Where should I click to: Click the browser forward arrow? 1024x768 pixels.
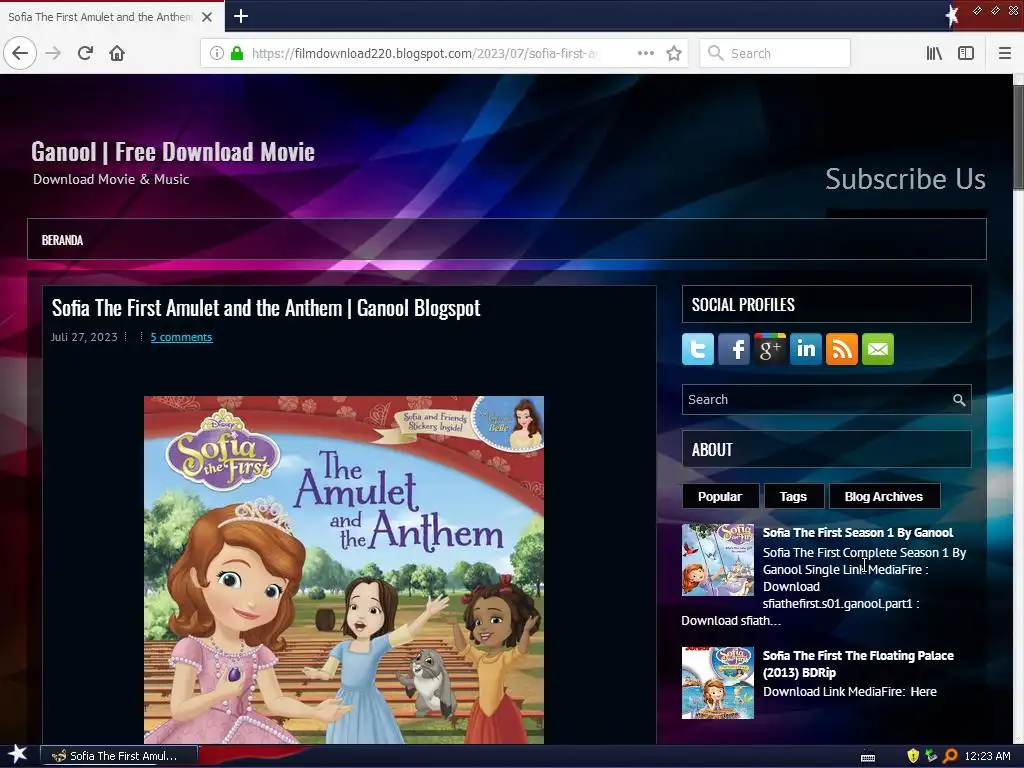click(x=54, y=53)
